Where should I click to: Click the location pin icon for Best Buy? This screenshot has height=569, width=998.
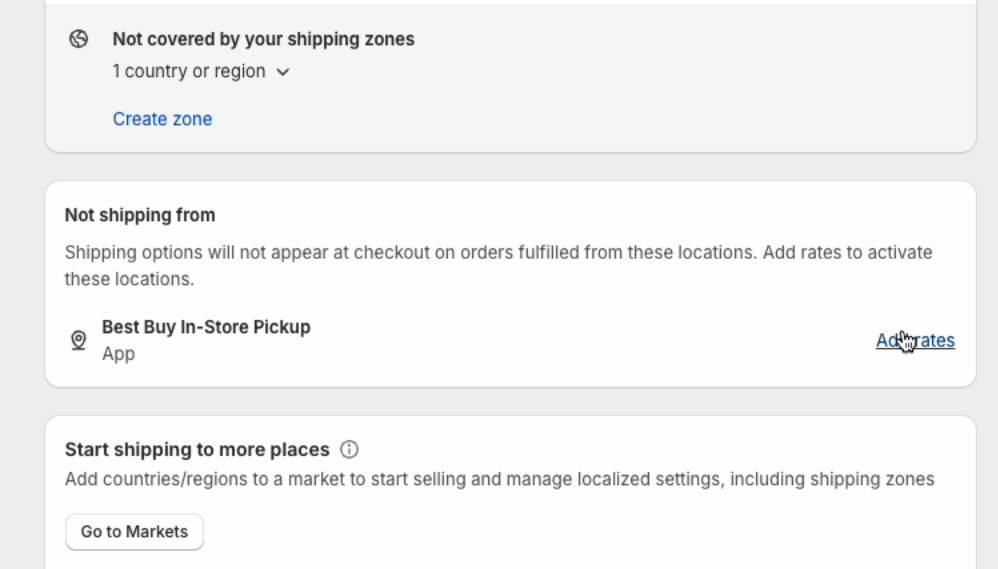coord(79,341)
